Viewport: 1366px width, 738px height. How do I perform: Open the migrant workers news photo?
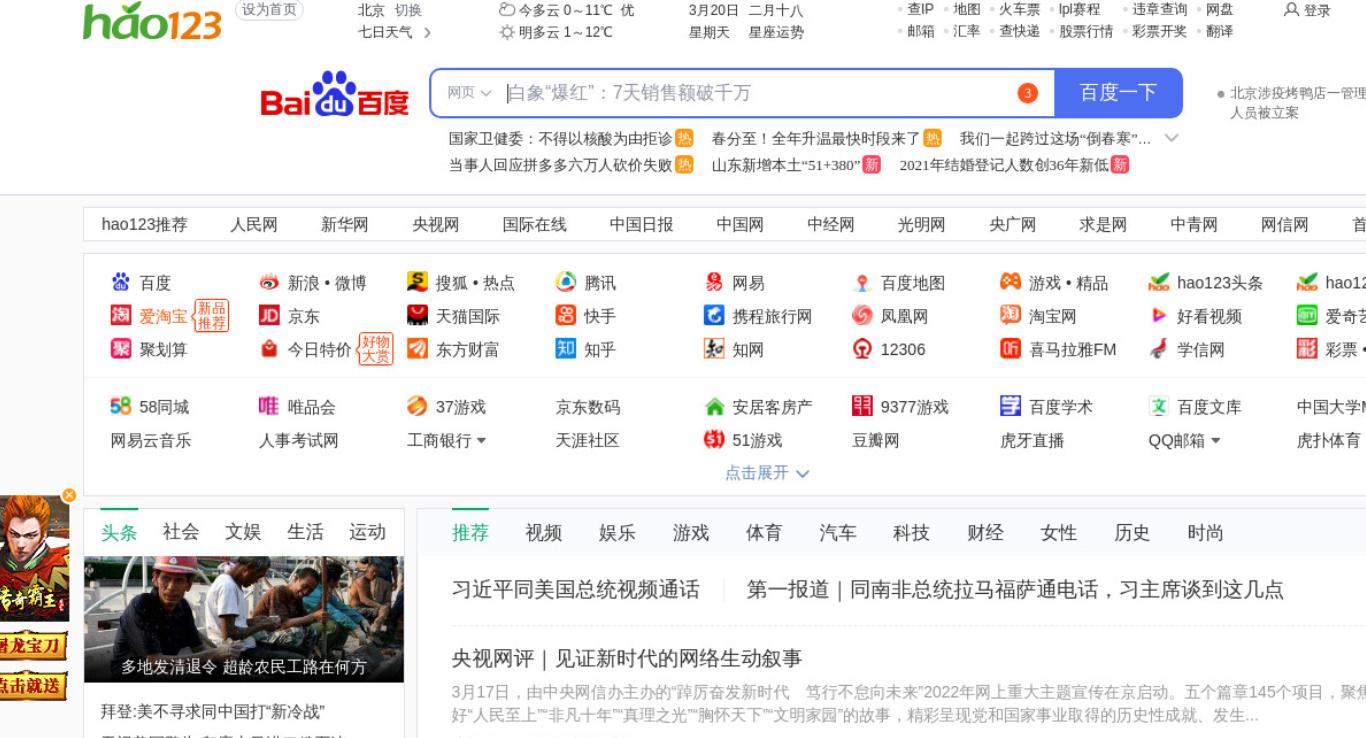pos(244,620)
